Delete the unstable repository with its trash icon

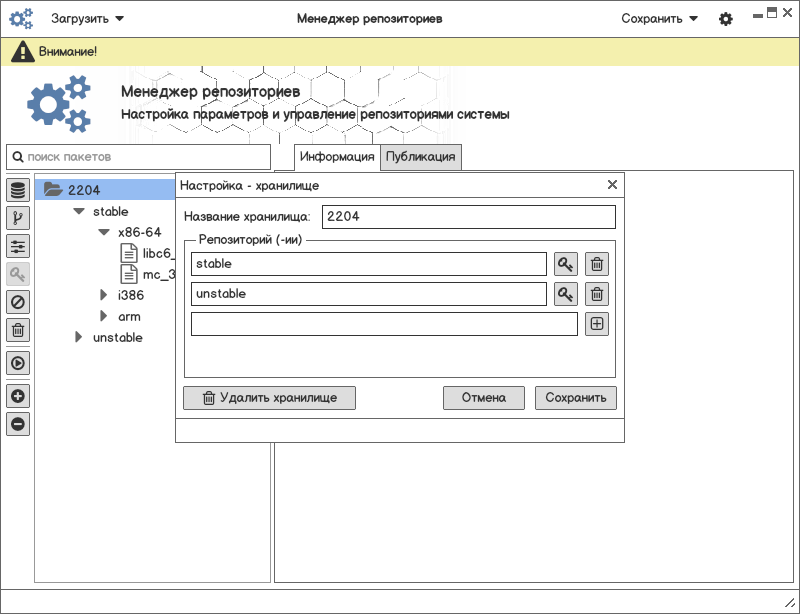pyautogui.click(x=597, y=294)
